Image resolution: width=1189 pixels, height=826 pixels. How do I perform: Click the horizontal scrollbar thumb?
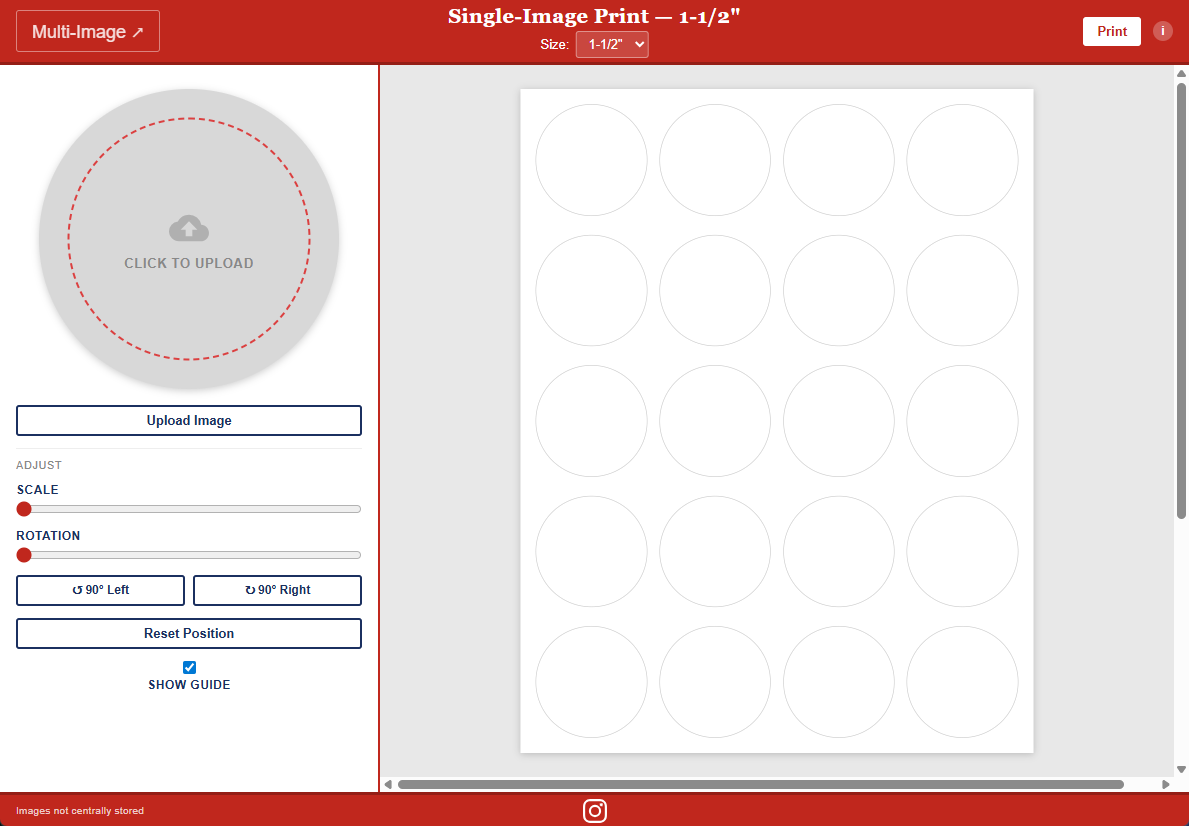[x=761, y=784]
